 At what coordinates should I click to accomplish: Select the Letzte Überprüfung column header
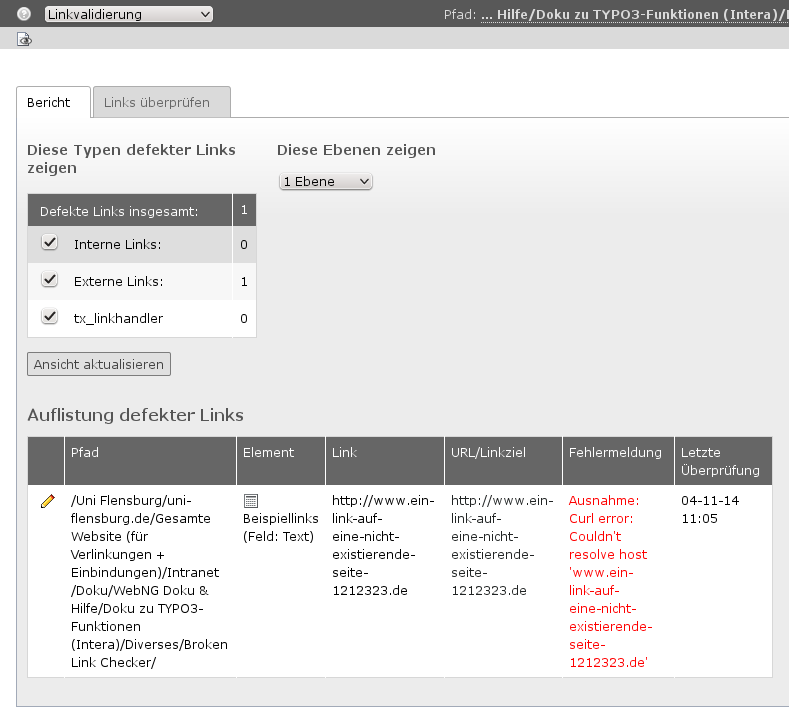tap(720, 461)
